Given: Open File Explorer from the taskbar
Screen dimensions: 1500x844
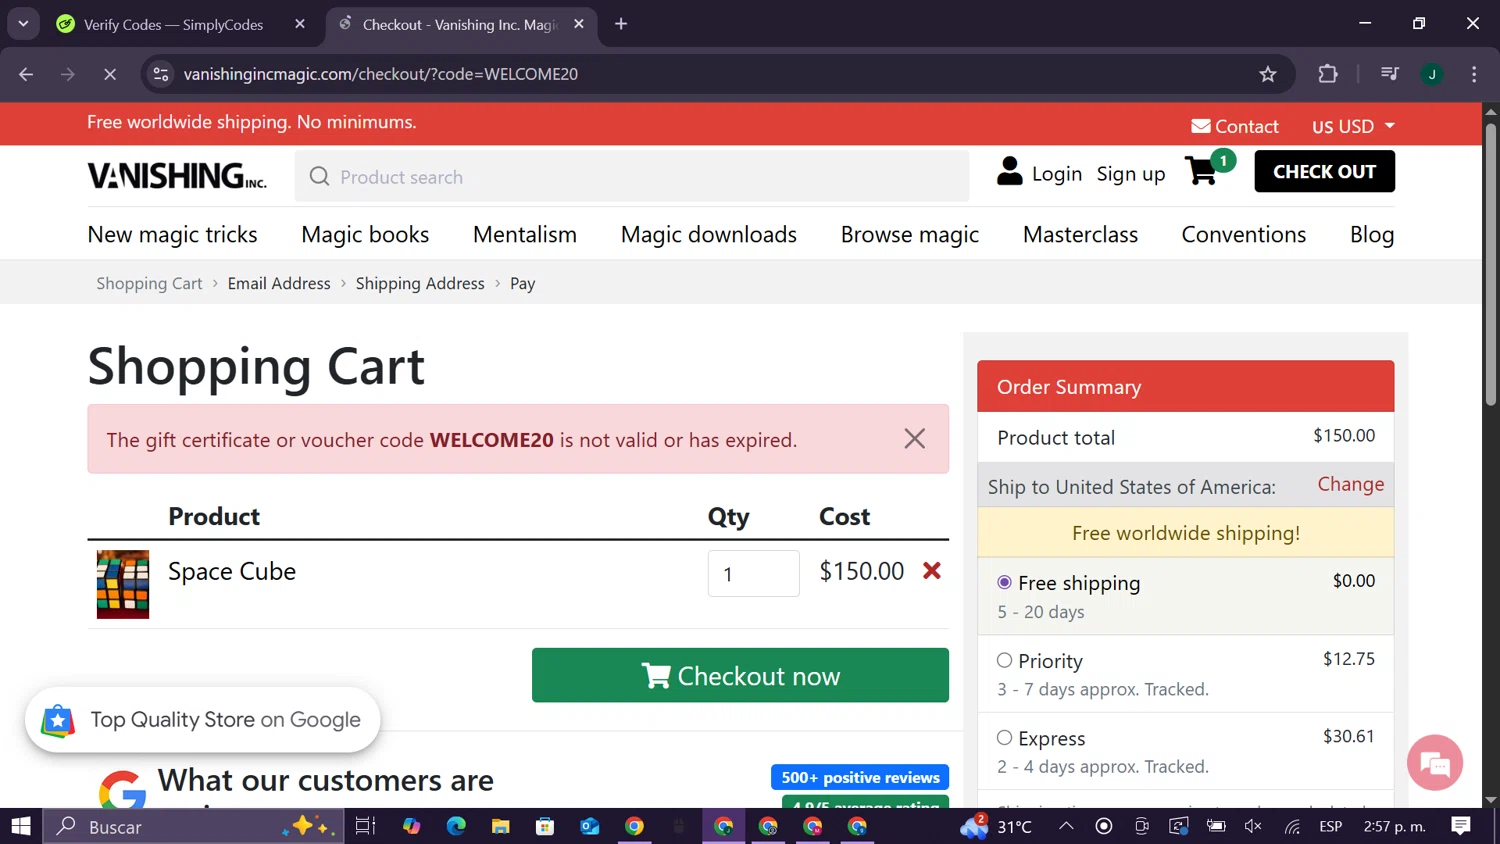Looking at the screenshot, I should coord(500,826).
